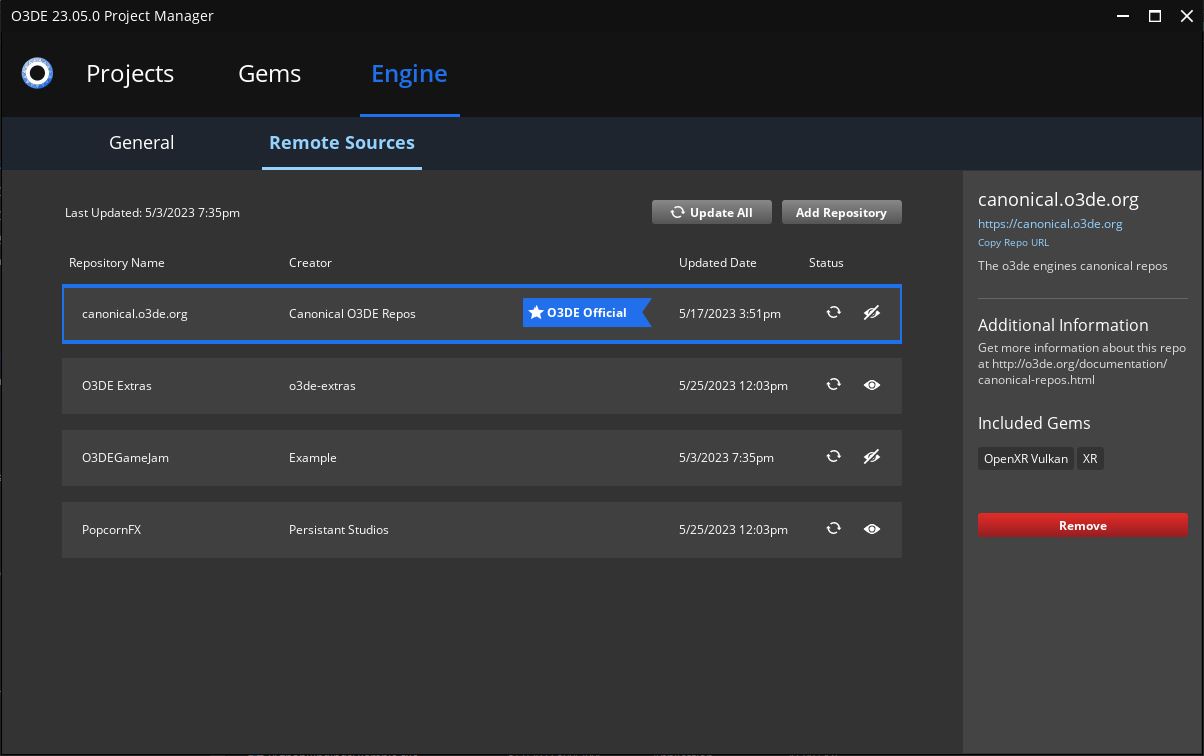Image resolution: width=1204 pixels, height=756 pixels.
Task: Click the O3DE Official badge
Action: 586,312
